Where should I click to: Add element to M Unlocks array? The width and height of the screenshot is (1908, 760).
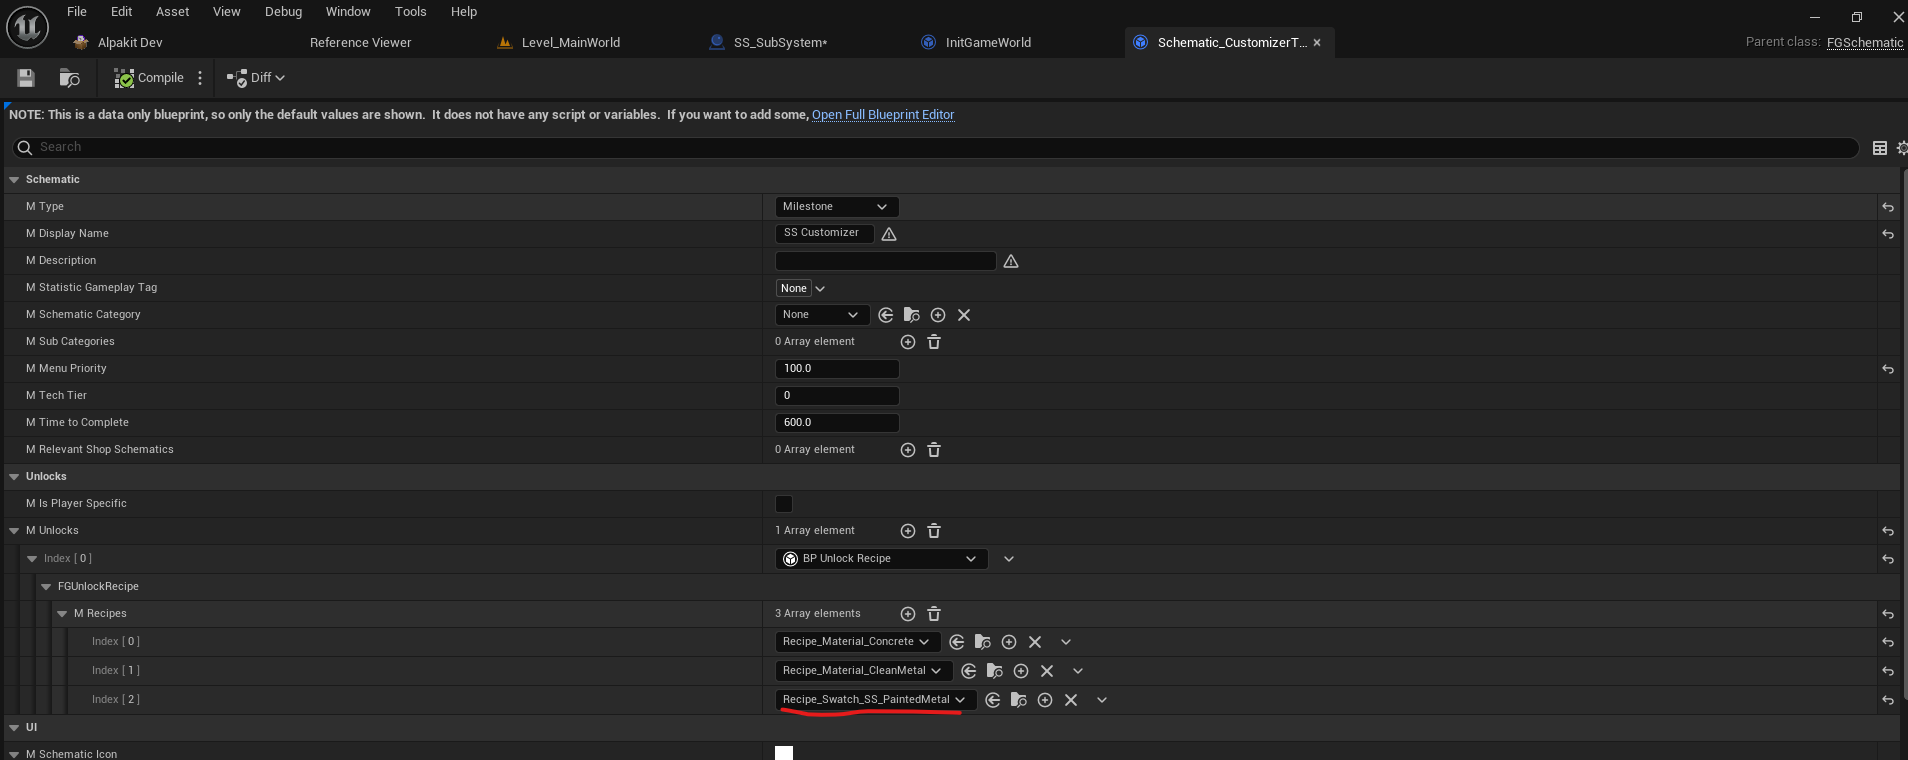(x=908, y=531)
